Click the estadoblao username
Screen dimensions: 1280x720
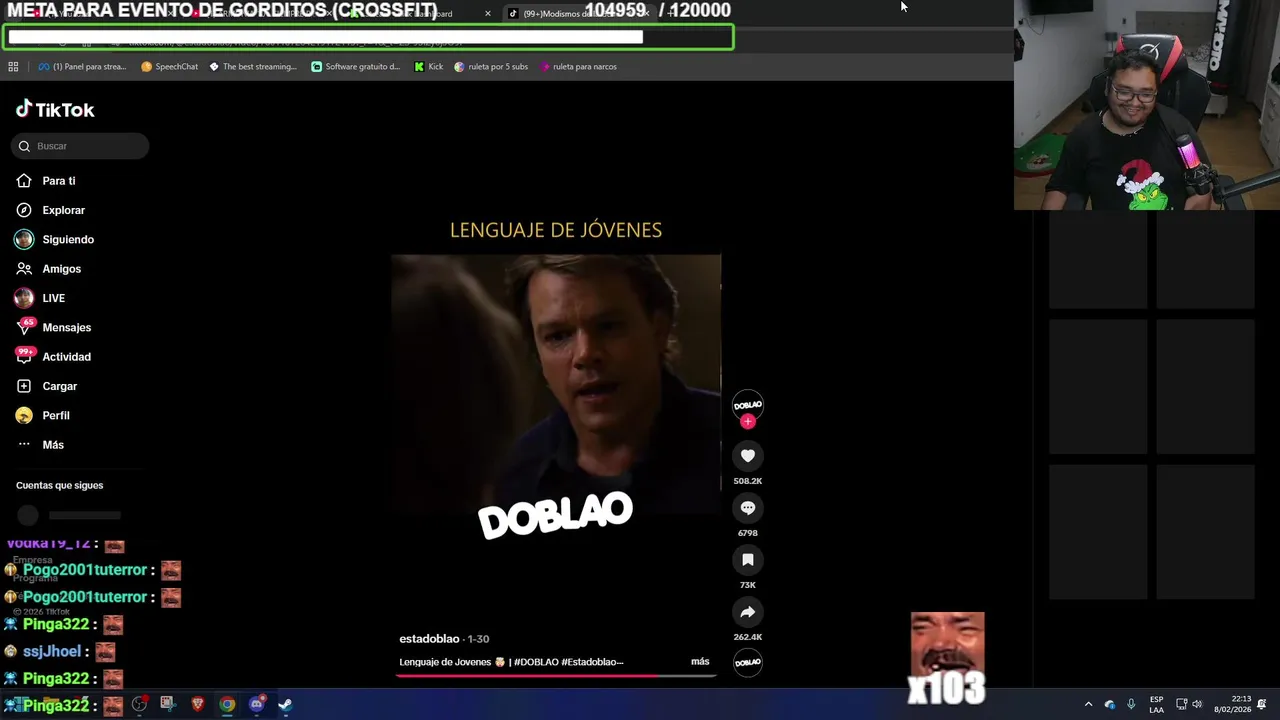point(429,639)
